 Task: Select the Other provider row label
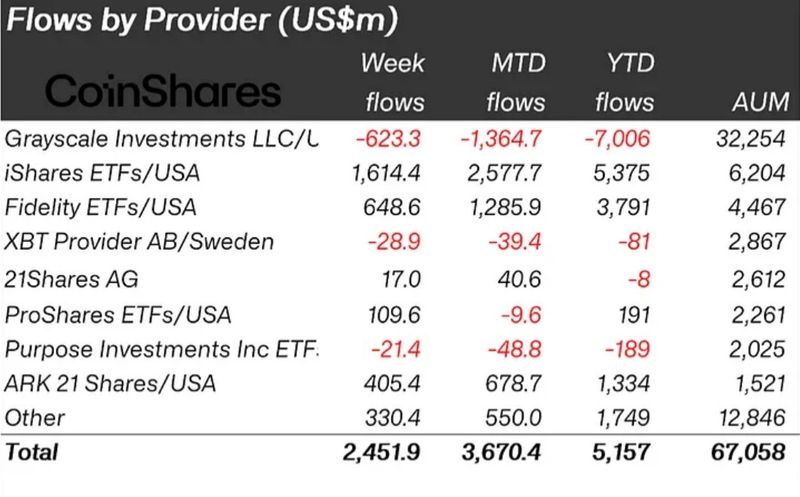tap(35, 417)
